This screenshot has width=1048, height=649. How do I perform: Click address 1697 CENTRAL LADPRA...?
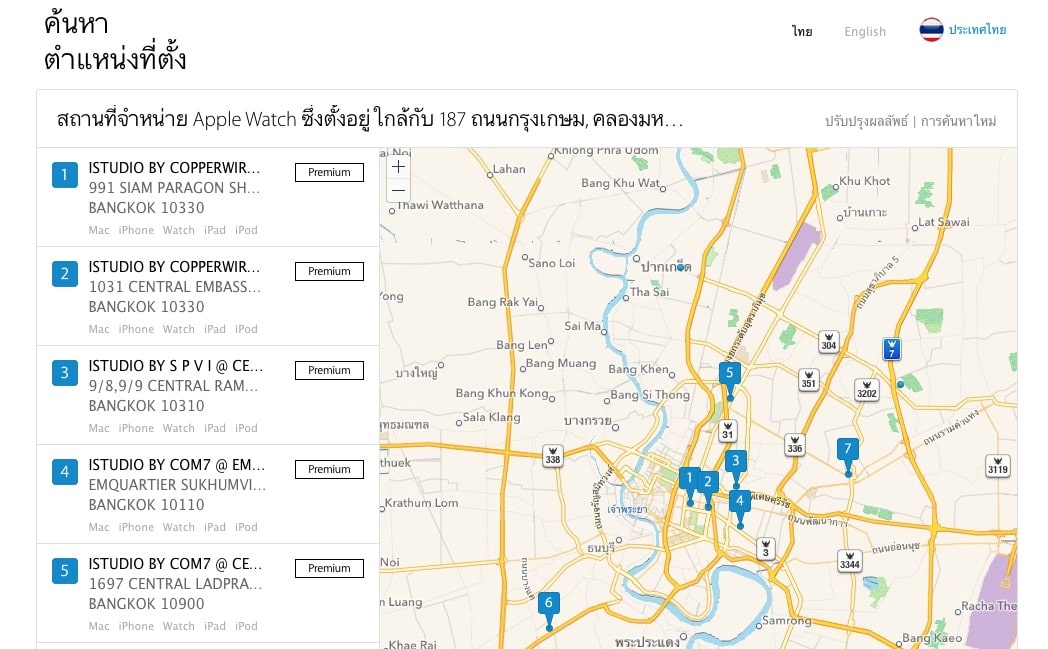[x=175, y=583]
